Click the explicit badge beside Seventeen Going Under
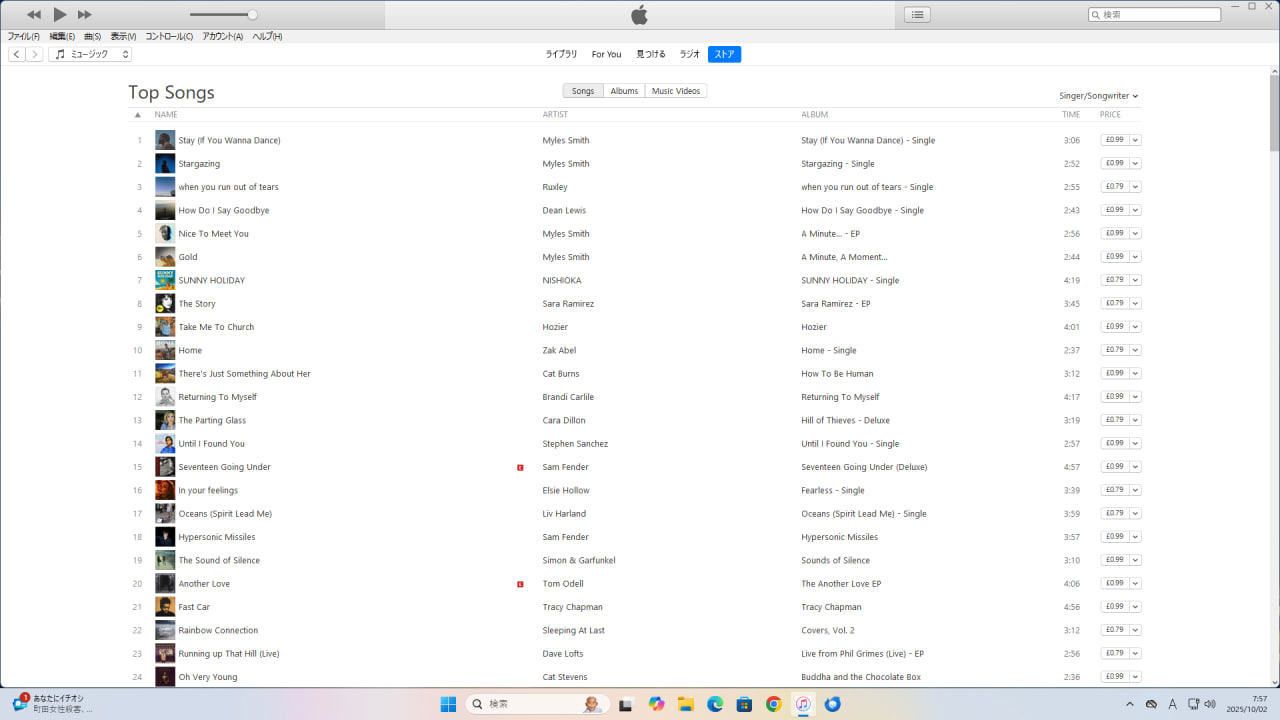Screen dimensions: 1280x720 [520, 467]
